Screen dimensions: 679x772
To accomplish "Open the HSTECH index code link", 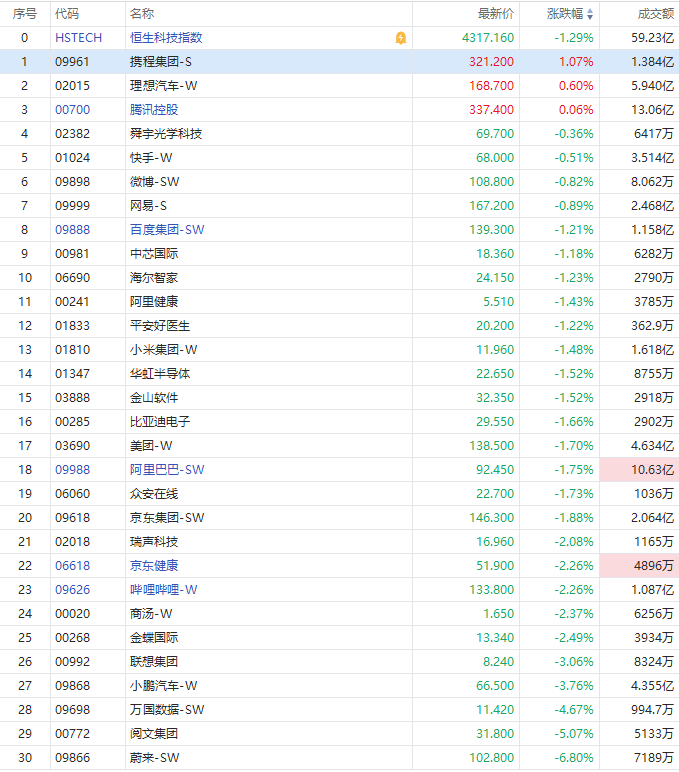I will (78, 38).
